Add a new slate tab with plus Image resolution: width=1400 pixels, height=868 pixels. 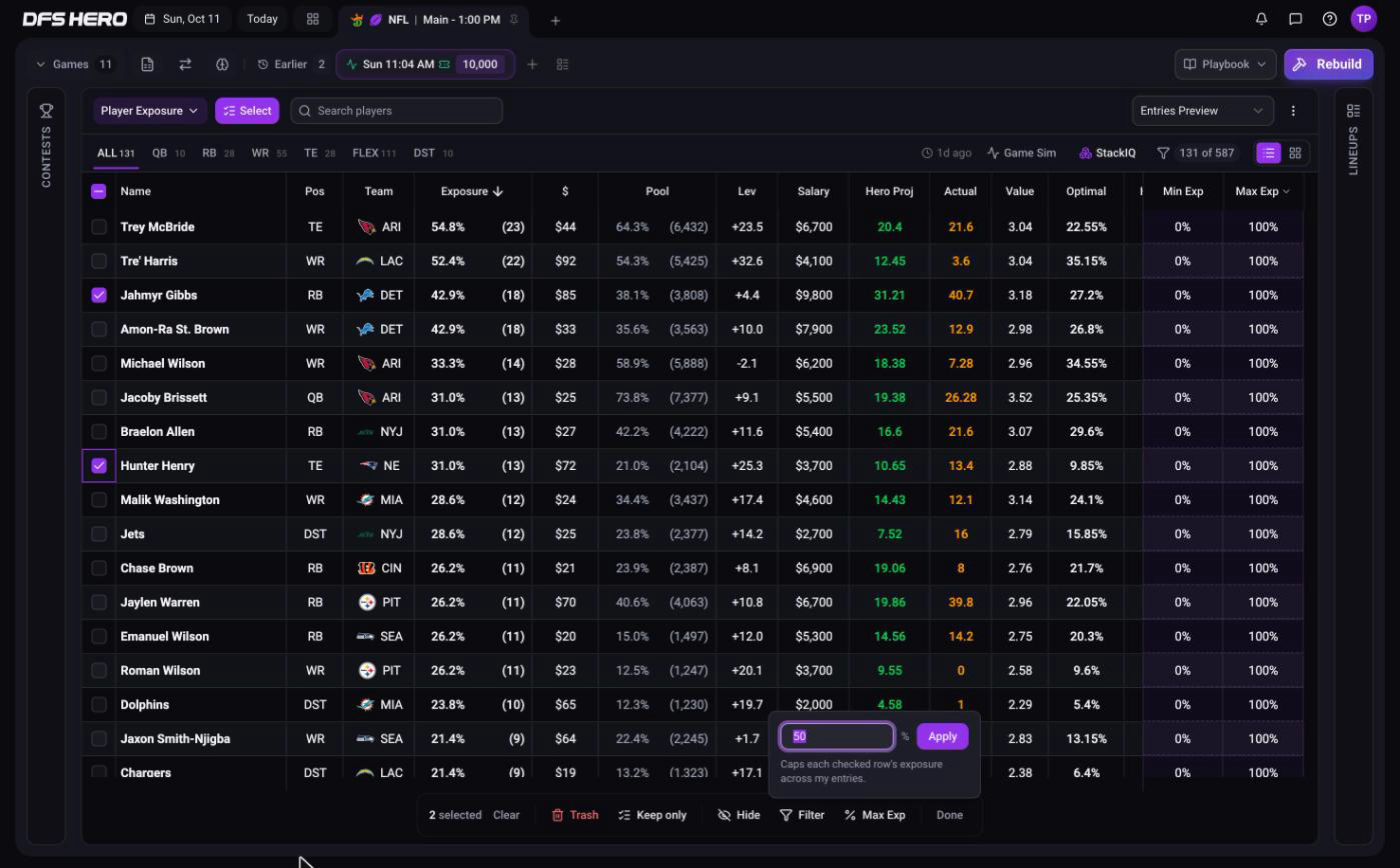point(555,20)
